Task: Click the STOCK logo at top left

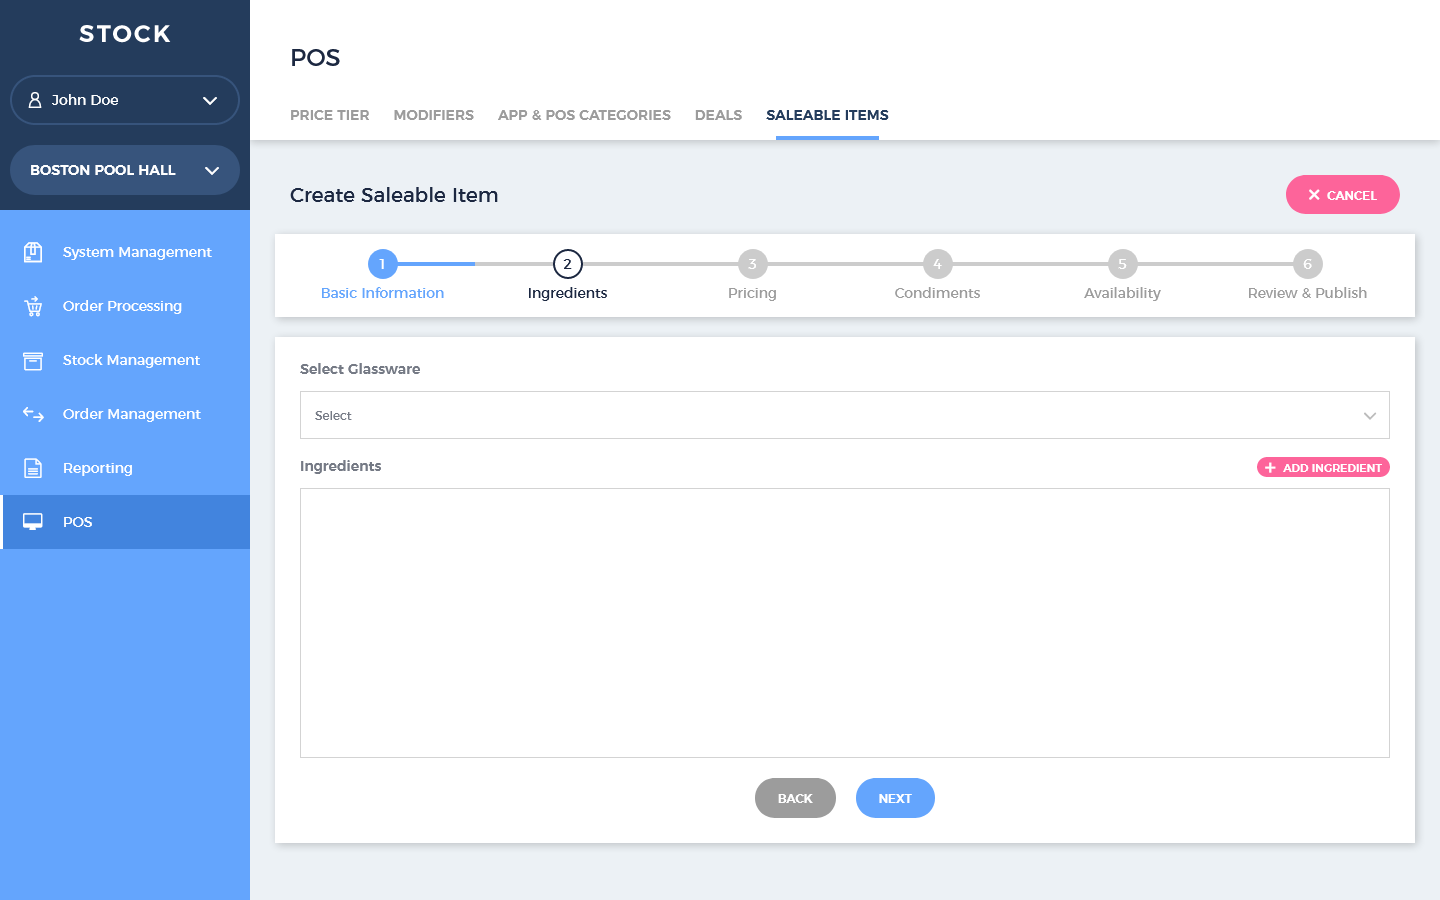Action: pos(125,34)
